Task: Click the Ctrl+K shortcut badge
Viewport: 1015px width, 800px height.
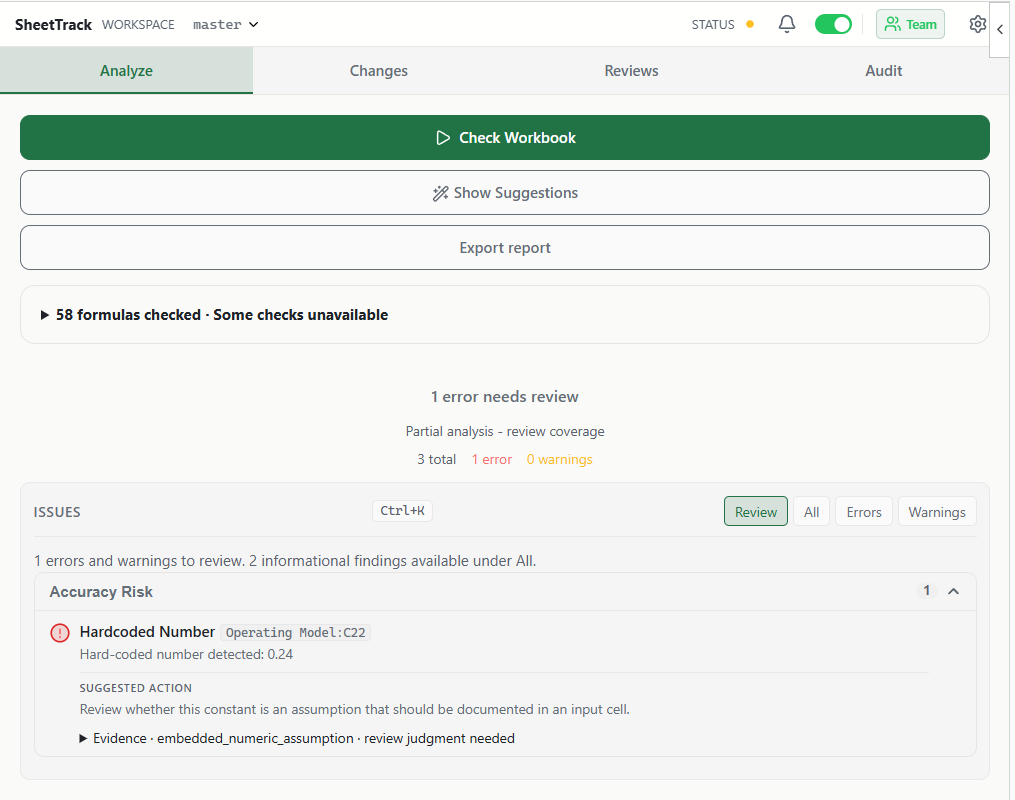Action: pos(402,511)
